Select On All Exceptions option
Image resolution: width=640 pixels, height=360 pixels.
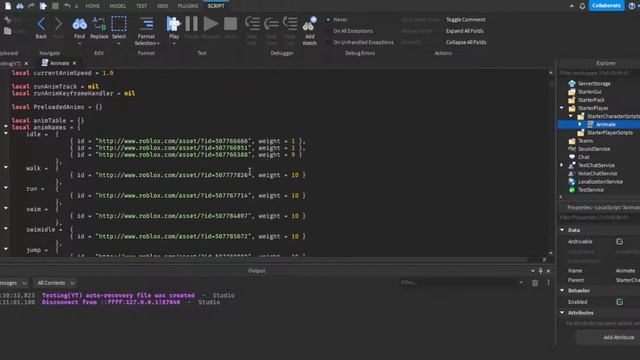pos(353,31)
